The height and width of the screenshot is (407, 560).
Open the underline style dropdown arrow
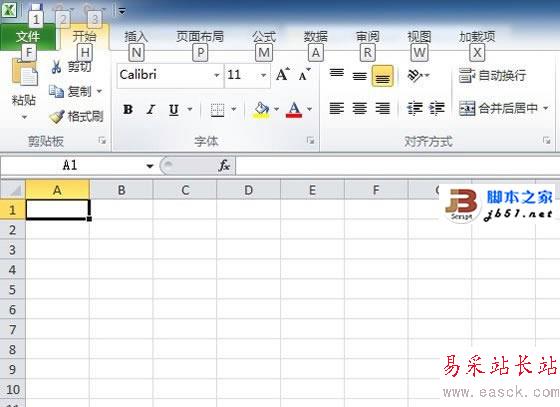point(190,109)
